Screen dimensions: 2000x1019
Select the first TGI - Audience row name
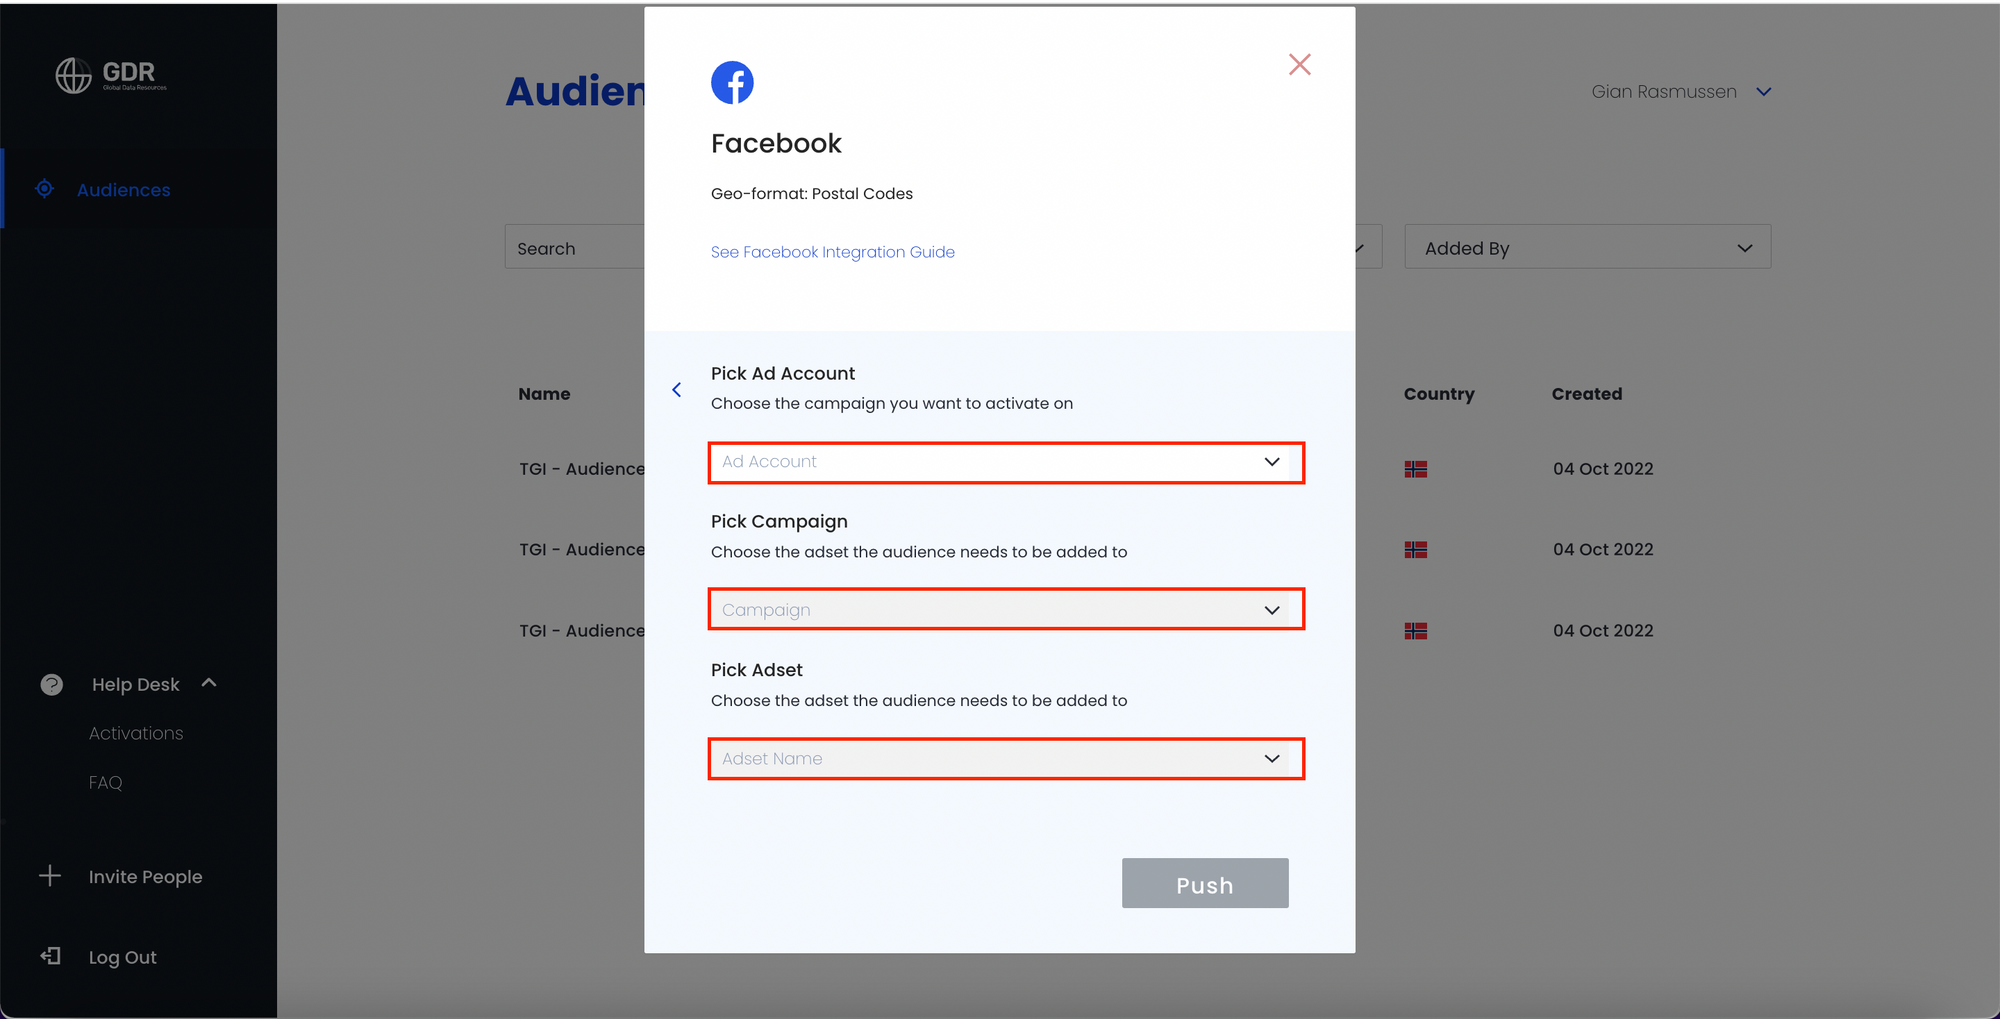(x=582, y=469)
